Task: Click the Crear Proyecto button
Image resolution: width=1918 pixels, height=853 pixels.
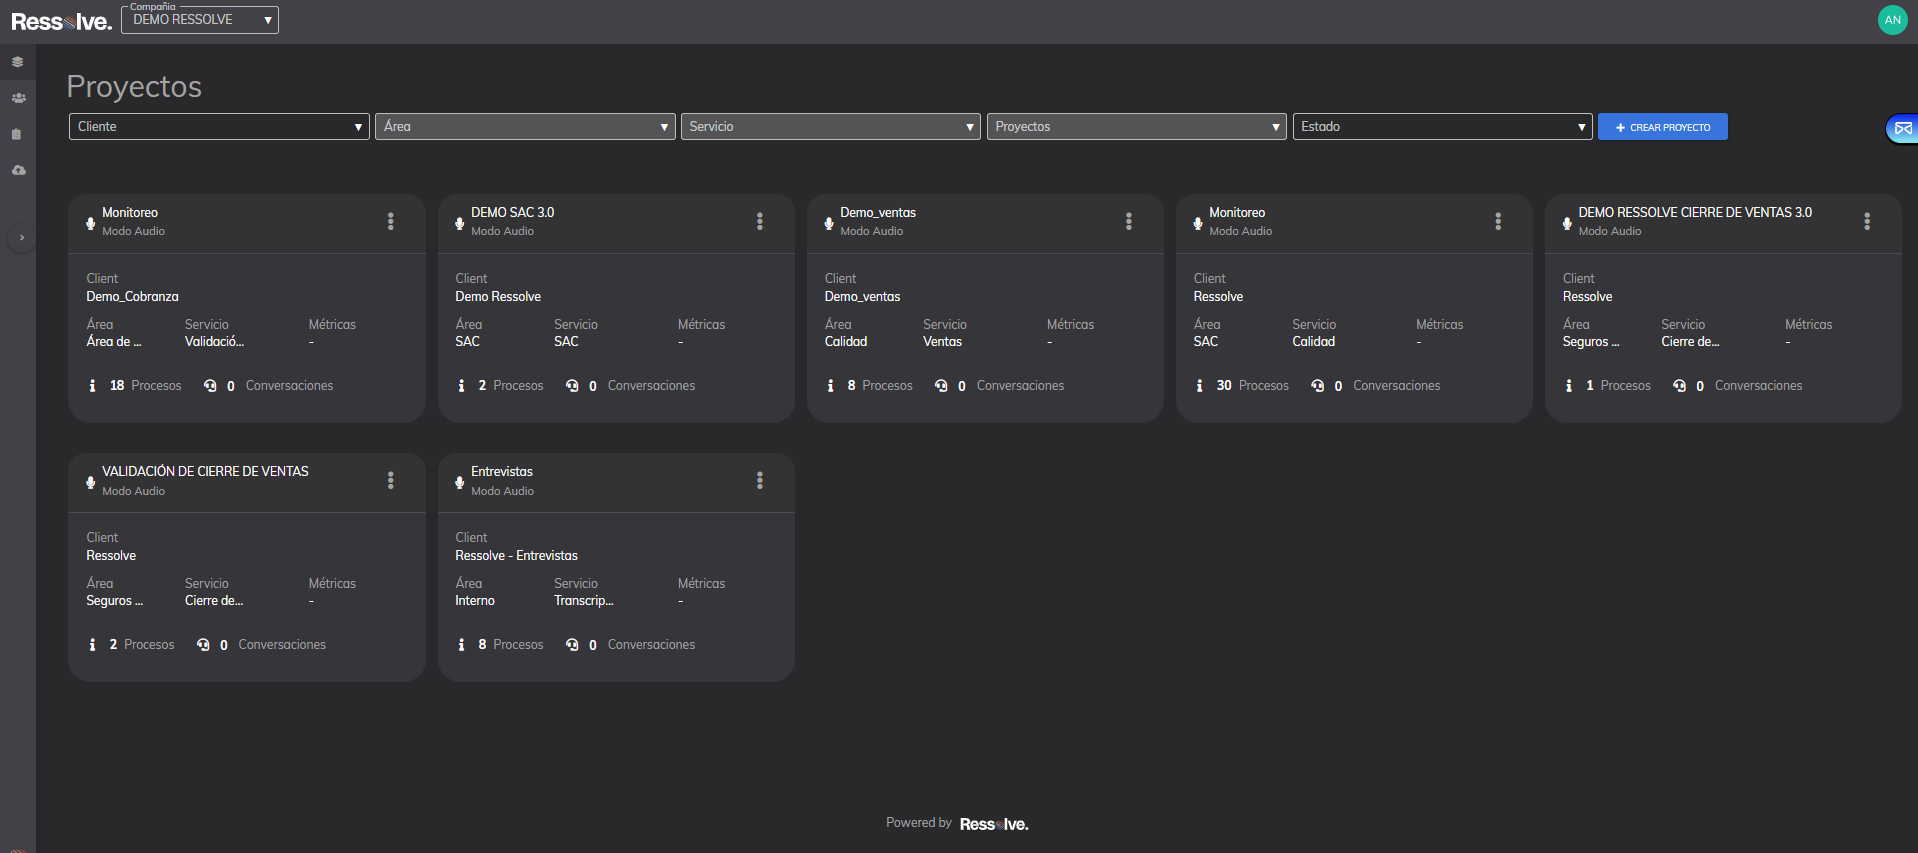Action: point(1663,127)
